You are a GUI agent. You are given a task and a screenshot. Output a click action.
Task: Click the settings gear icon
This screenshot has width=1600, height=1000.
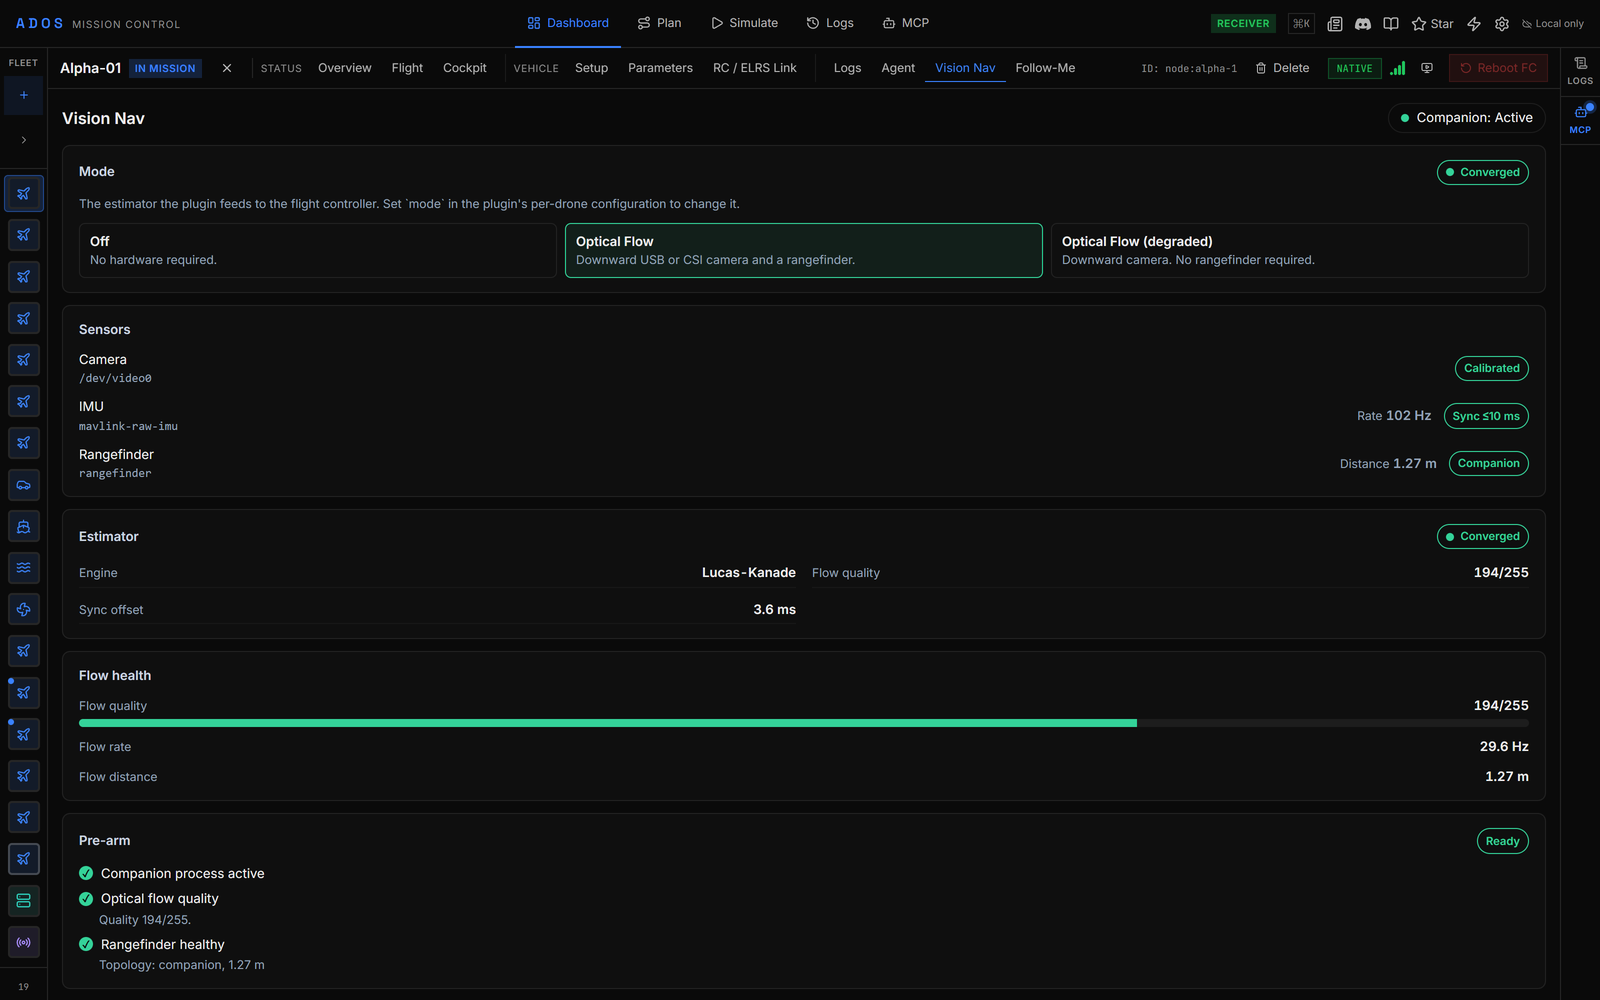[x=1502, y=24]
